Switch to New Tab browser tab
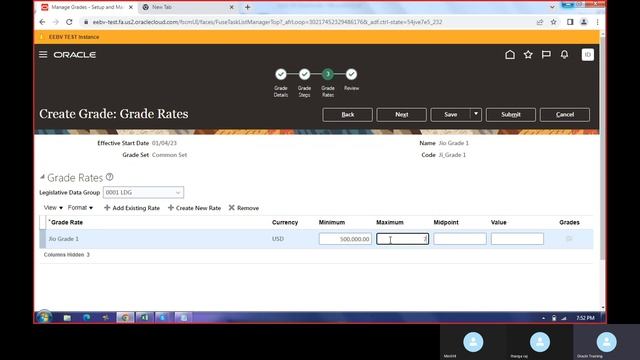 [188, 7]
